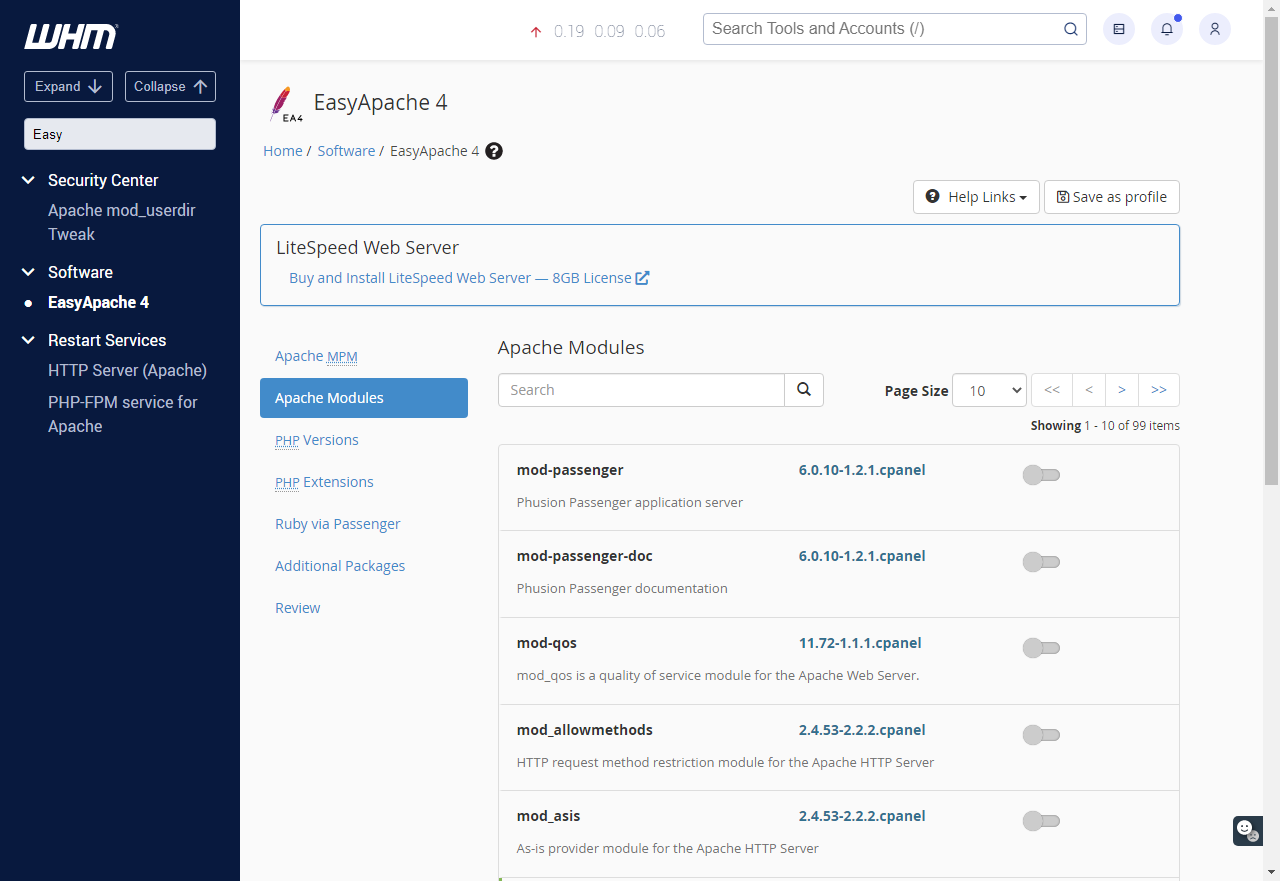Collapse the Security Center section
The image size is (1280, 881).
28,180
